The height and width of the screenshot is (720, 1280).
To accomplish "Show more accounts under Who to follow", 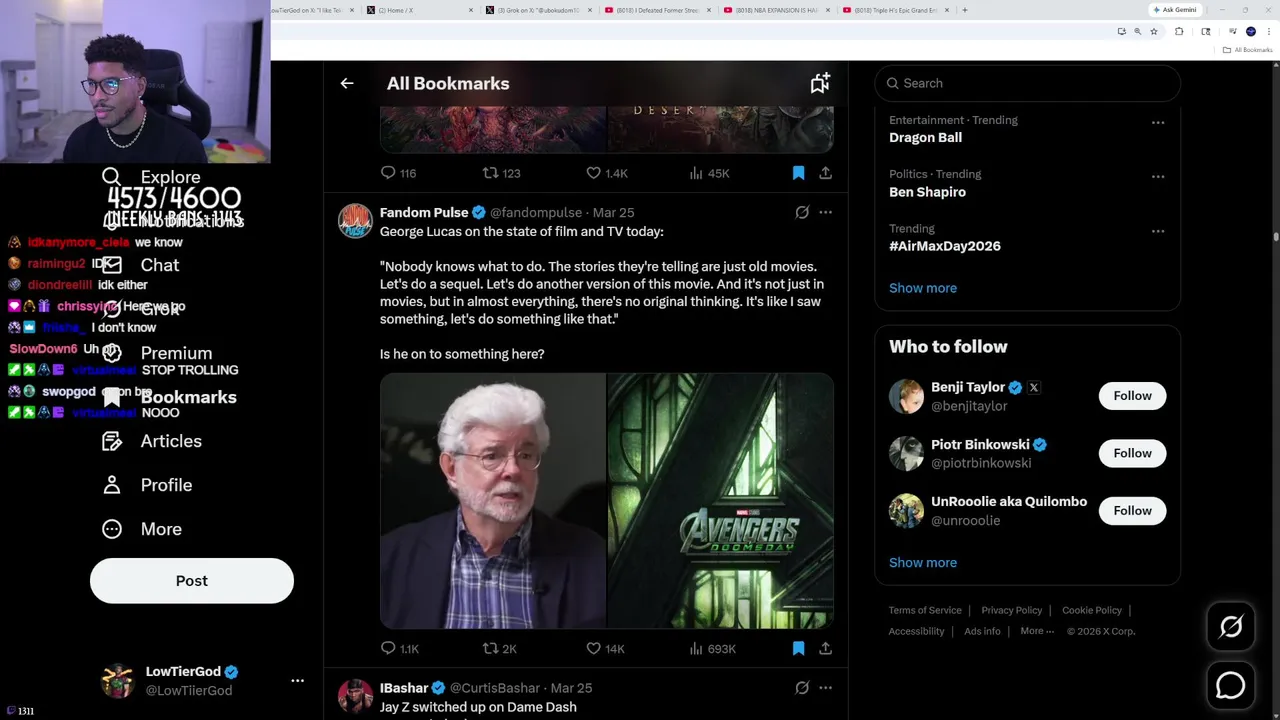I will (923, 563).
